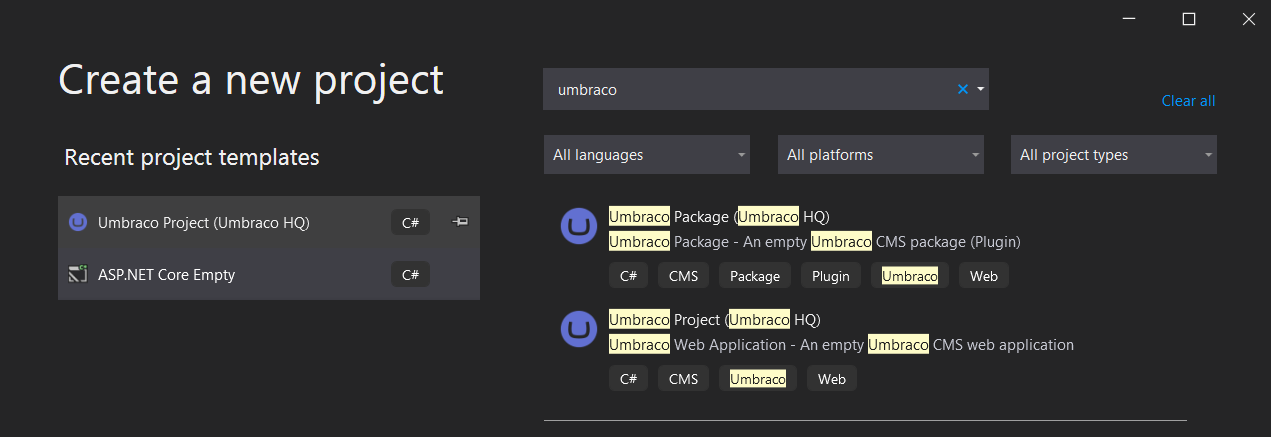Clear the search box with the X icon

(x=963, y=89)
